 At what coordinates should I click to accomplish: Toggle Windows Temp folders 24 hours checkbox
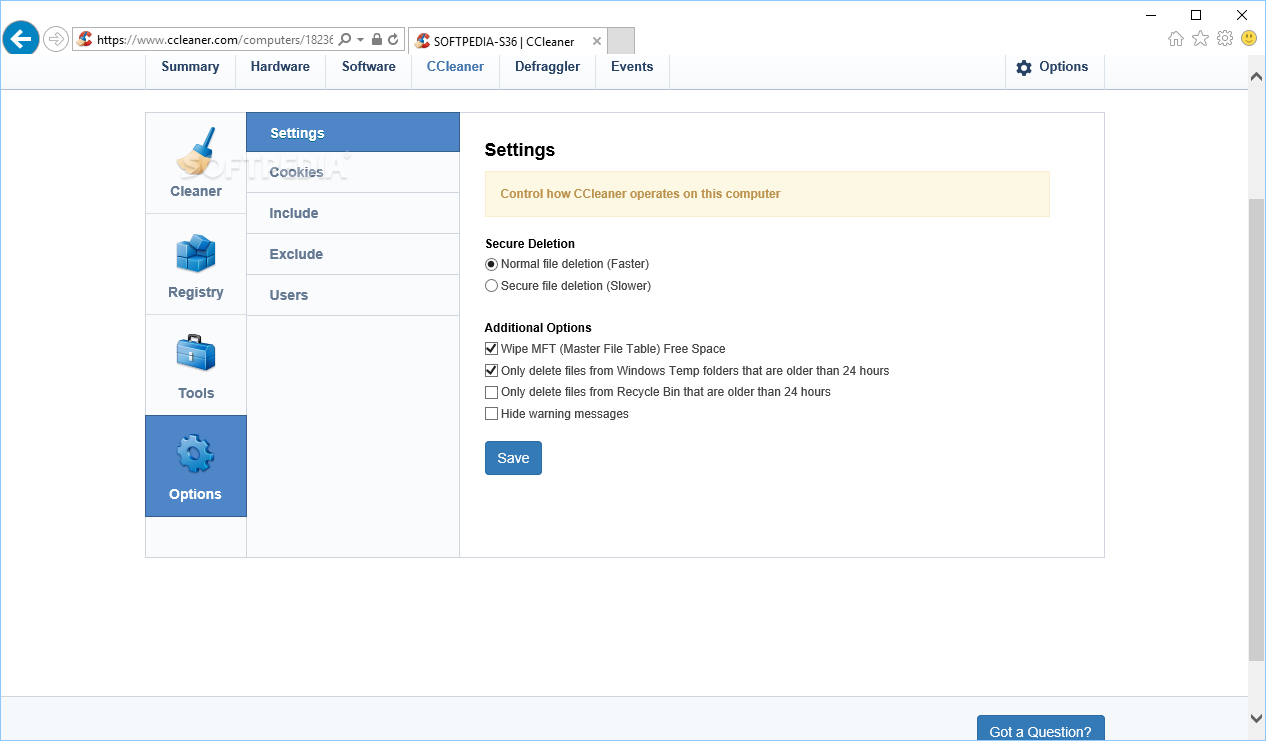pyautogui.click(x=491, y=371)
